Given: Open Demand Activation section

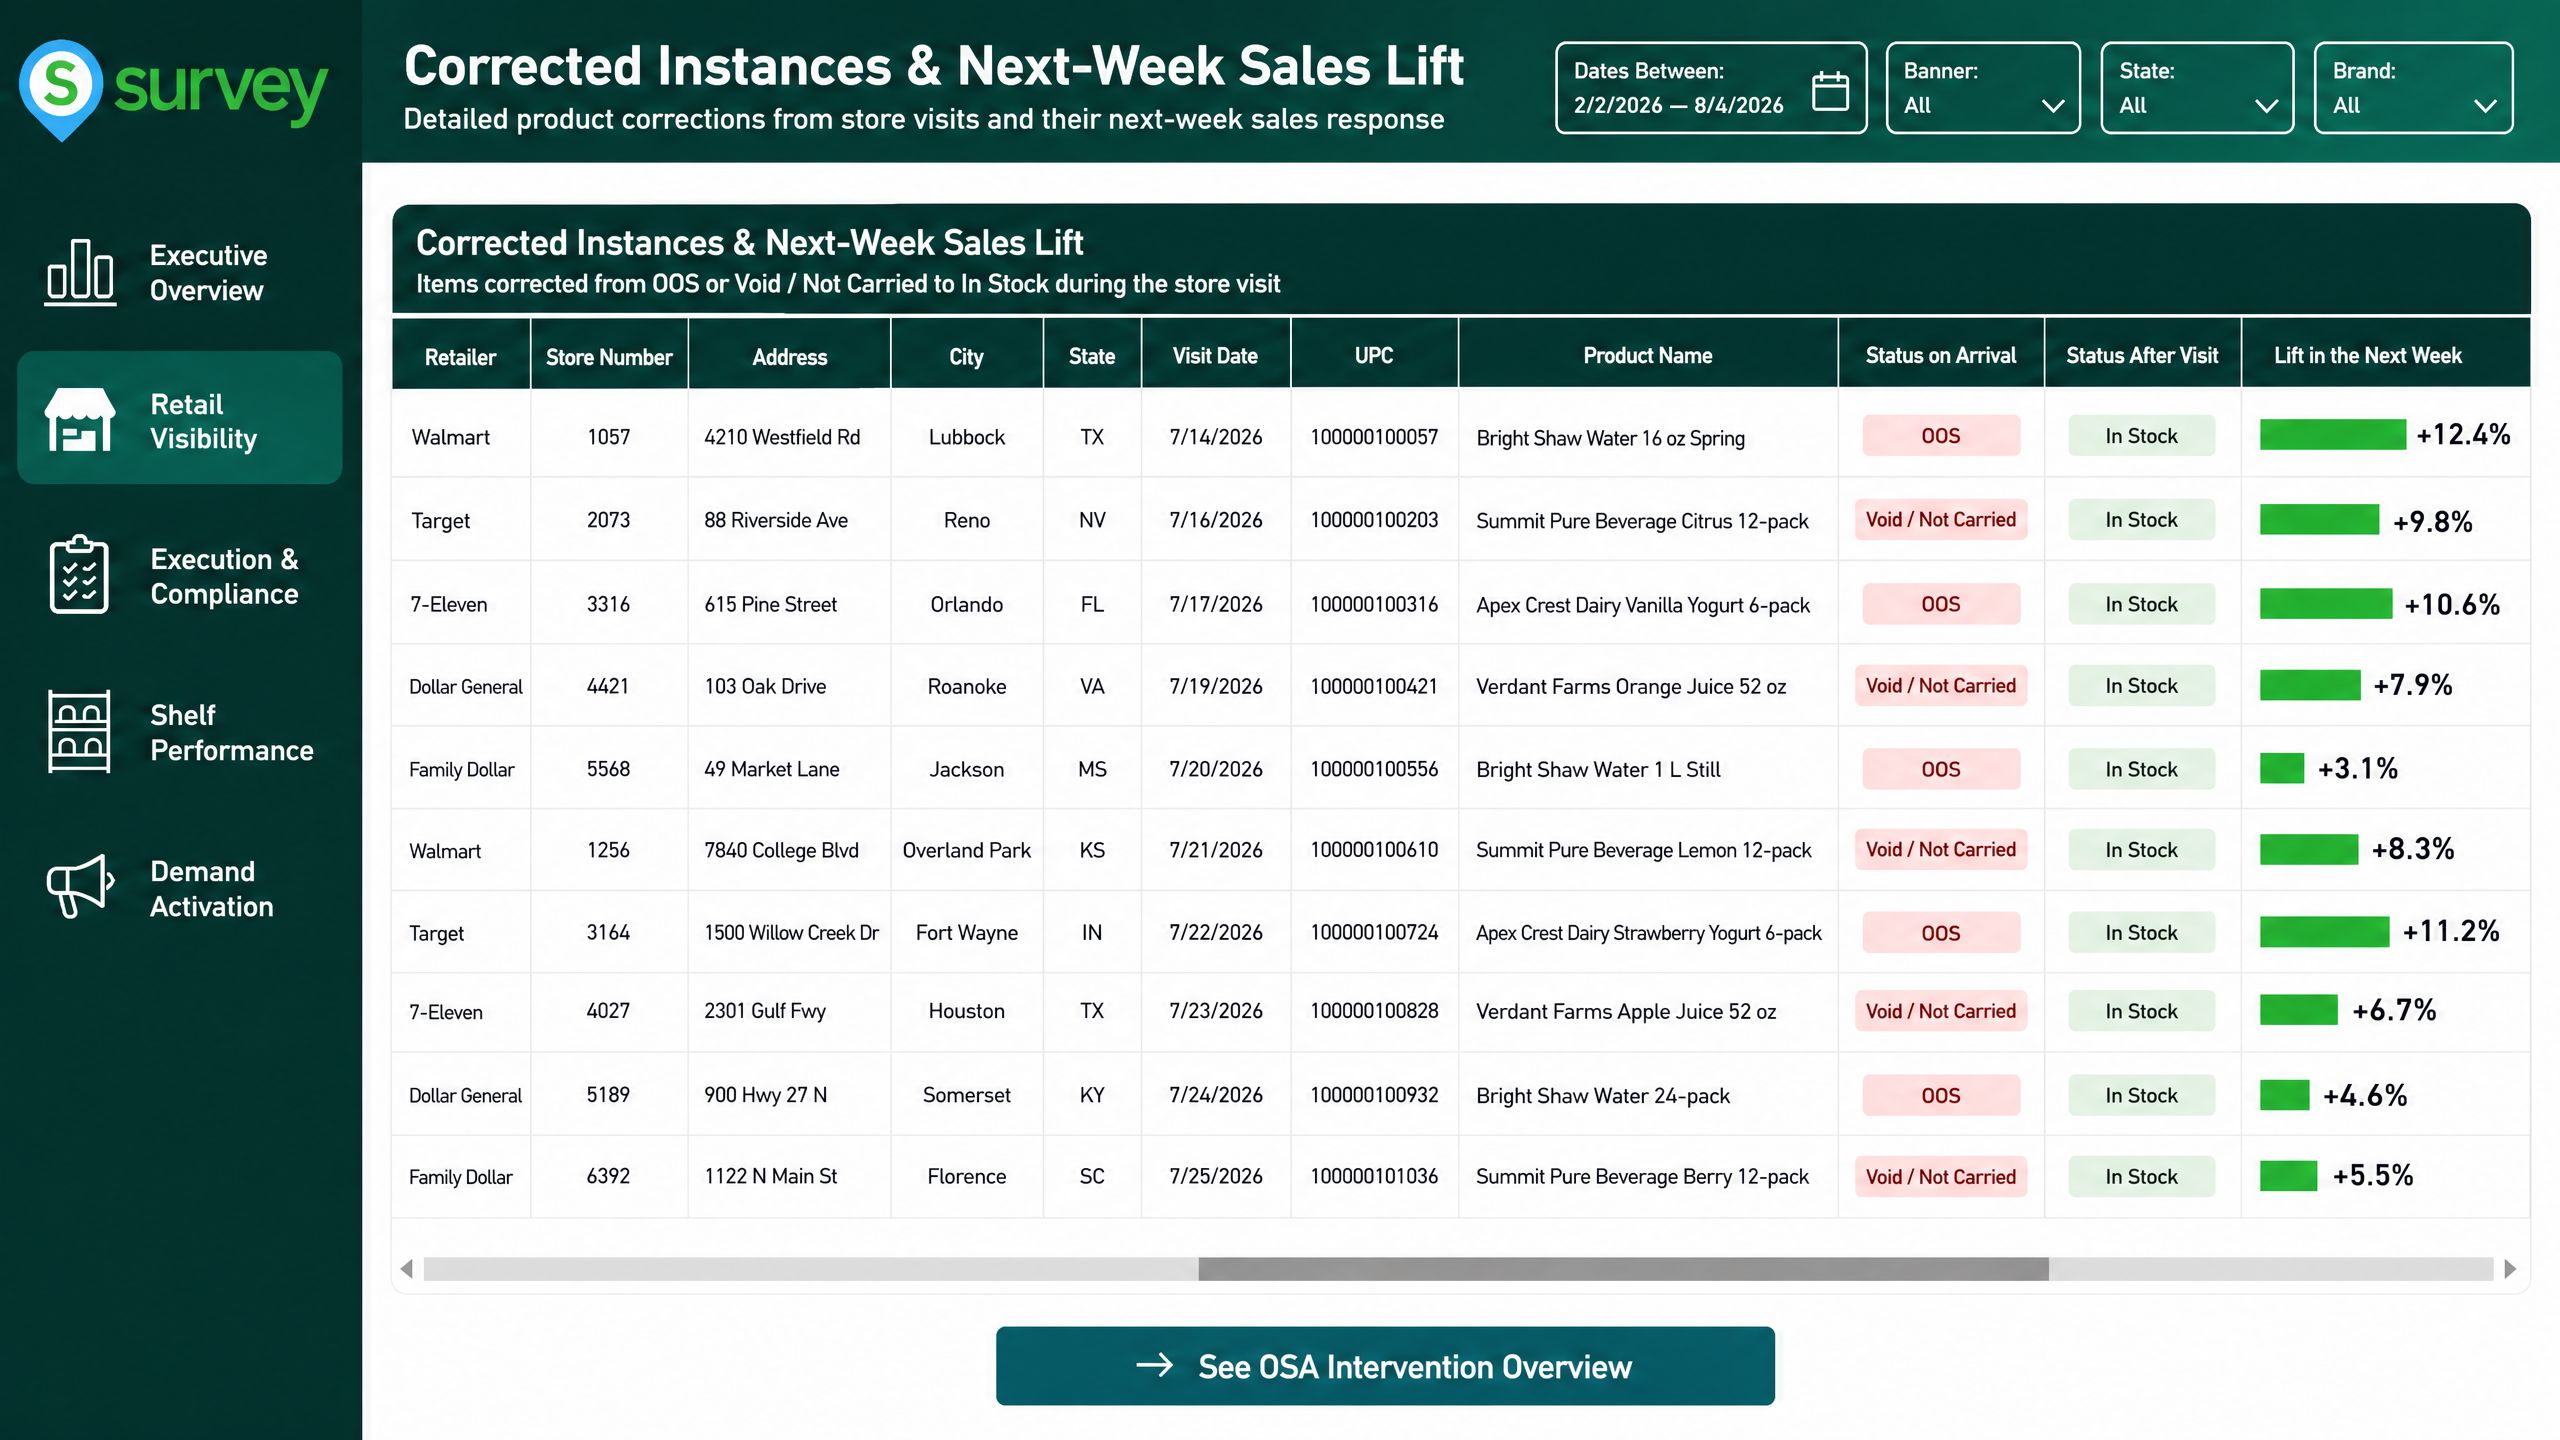Looking at the screenshot, I should pyautogui.click(x=180, y=887).
